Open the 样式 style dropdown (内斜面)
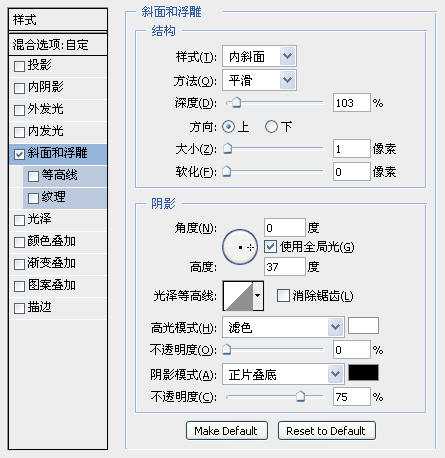Viewport: 445px width, 458px height. coord(259,57)
